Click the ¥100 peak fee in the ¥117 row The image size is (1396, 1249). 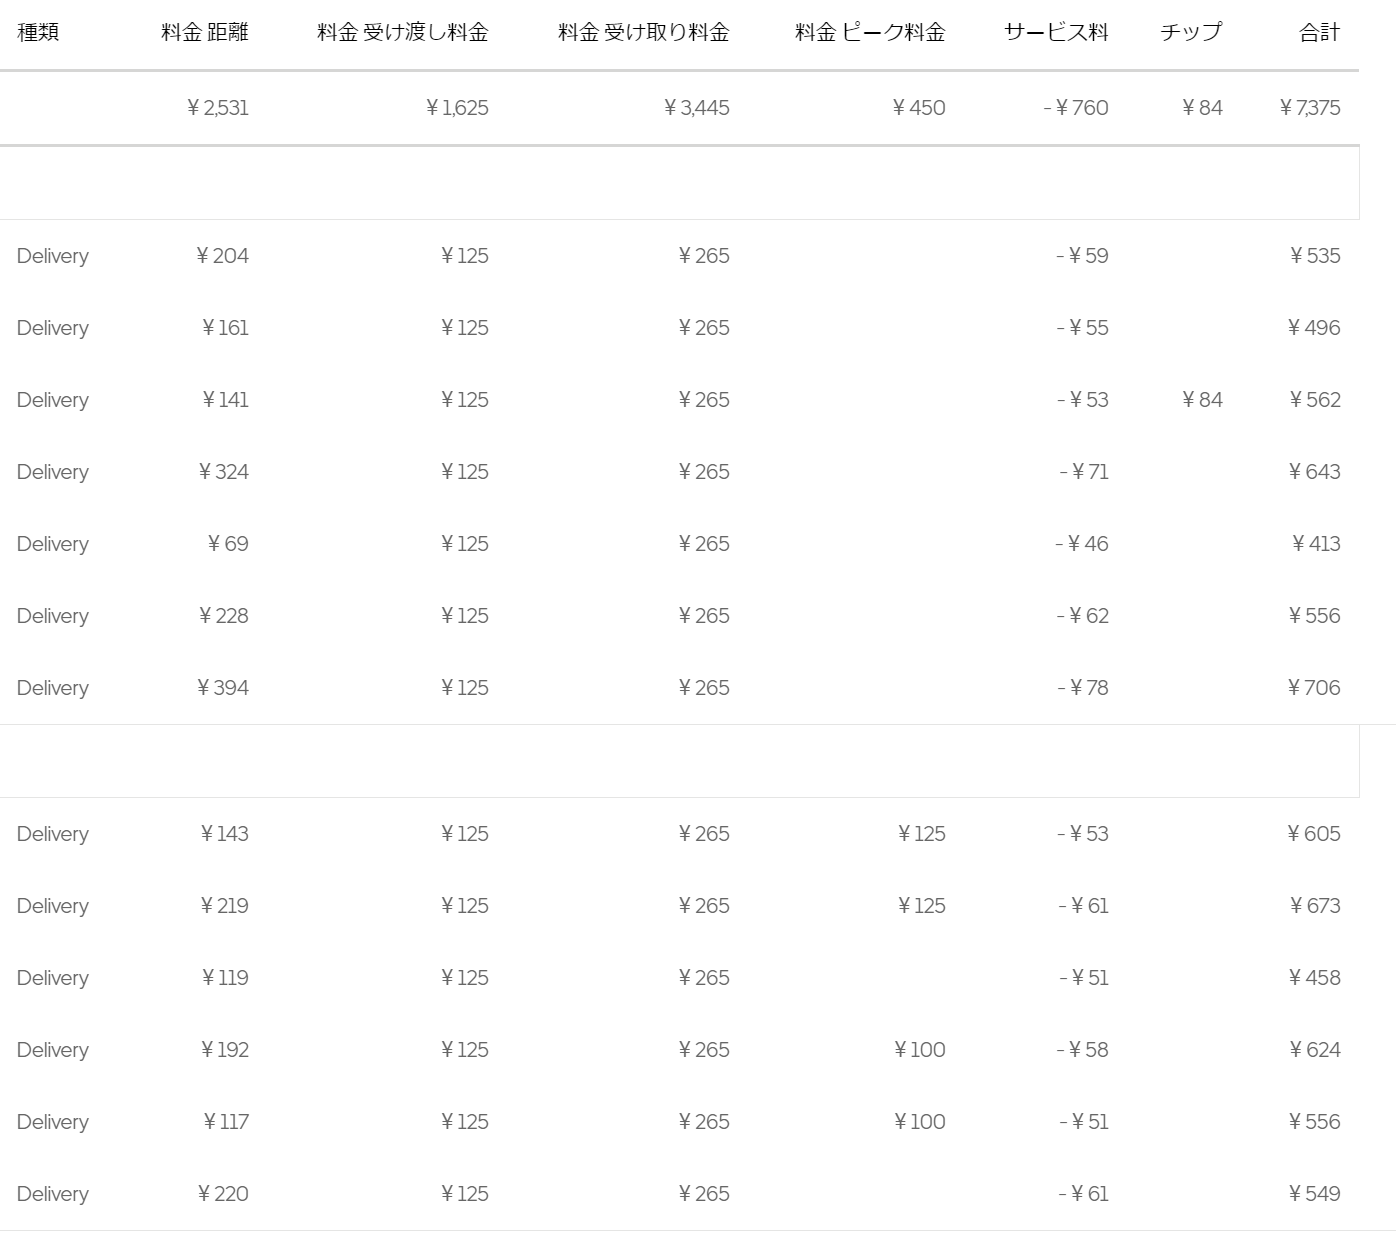pyautogui.click(x=920, y=1122)
